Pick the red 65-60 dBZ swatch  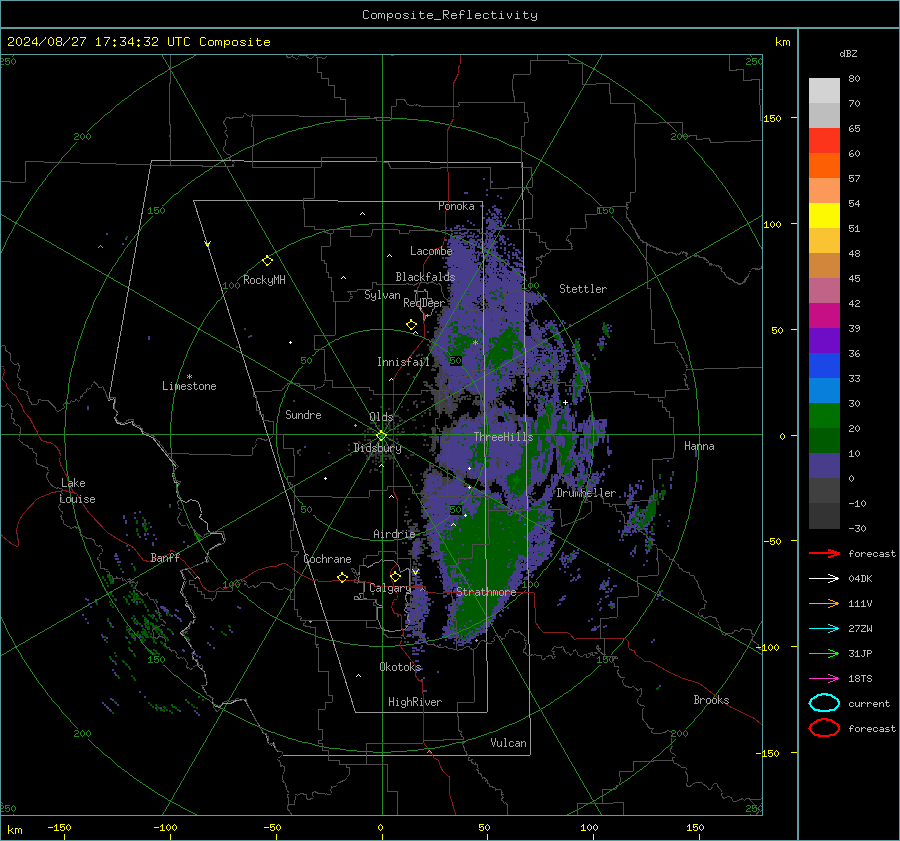pyautogui.click(x=824, y=141)
